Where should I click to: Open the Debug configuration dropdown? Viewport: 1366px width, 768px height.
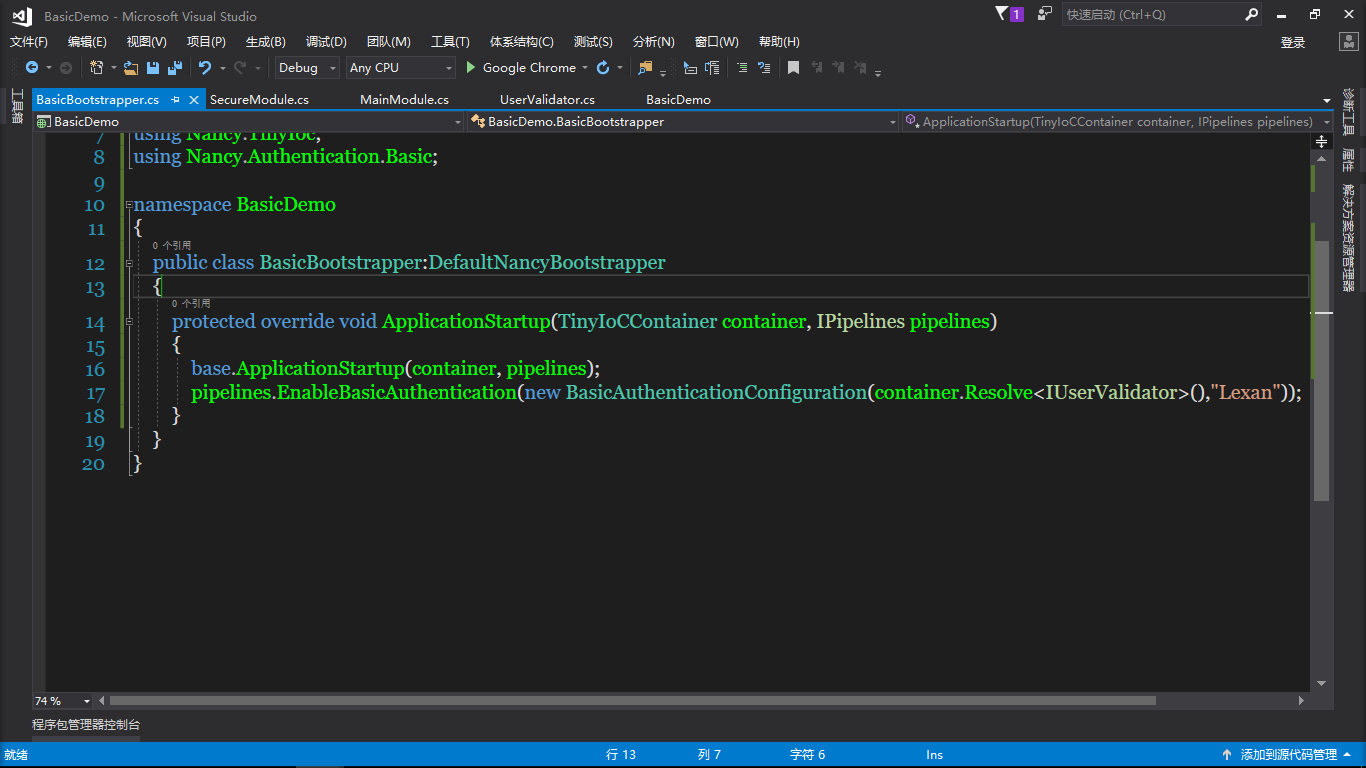(x=307, y=68)
